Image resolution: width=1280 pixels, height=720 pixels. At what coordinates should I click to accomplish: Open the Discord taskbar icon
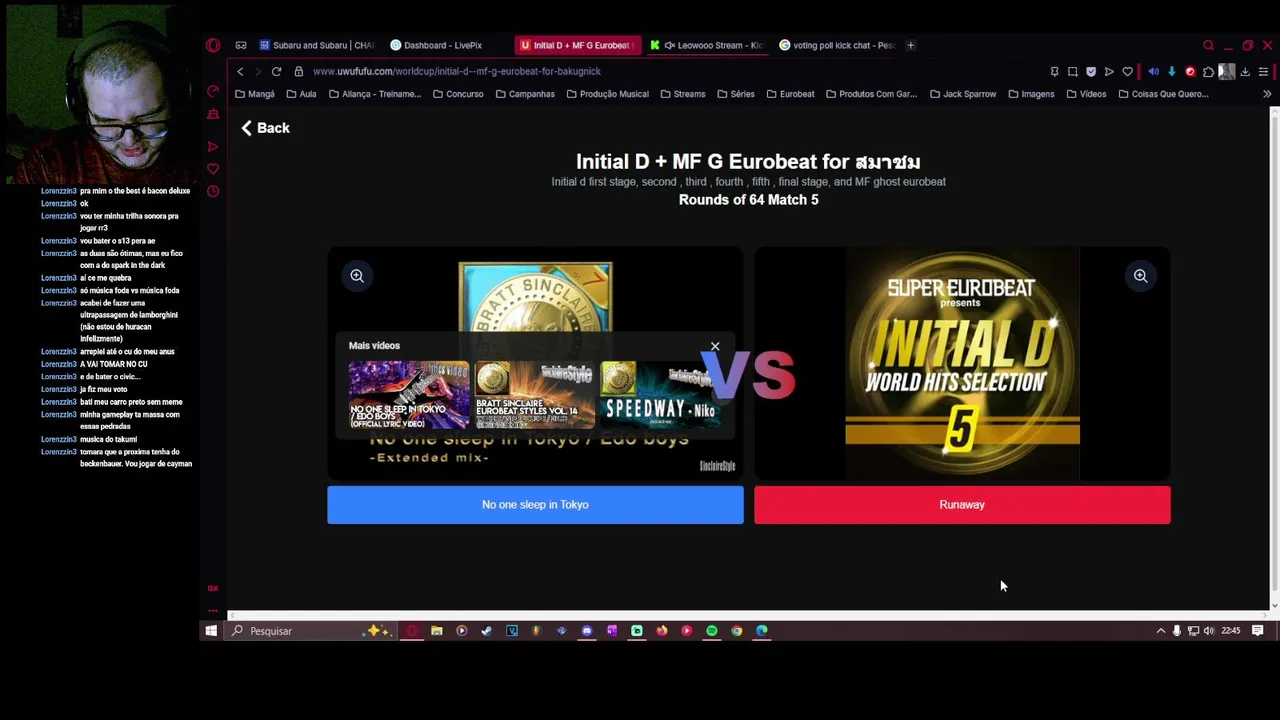point(586,631)
